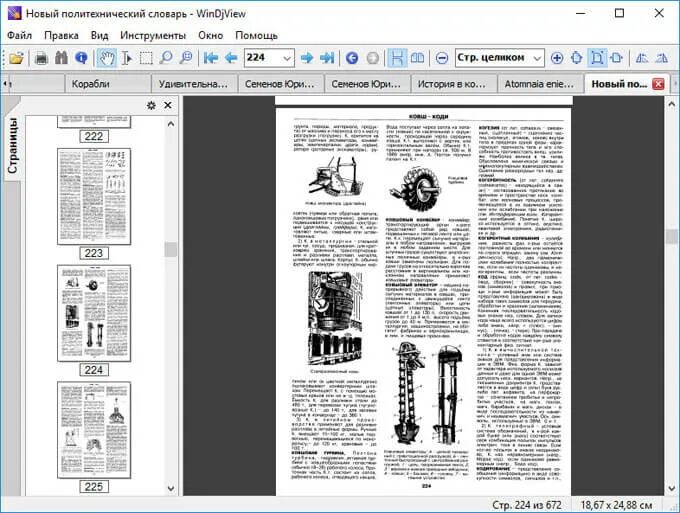Viewport: 680px width, 513px height.
Task: Open the Окно menu
Action: point(210,36)
